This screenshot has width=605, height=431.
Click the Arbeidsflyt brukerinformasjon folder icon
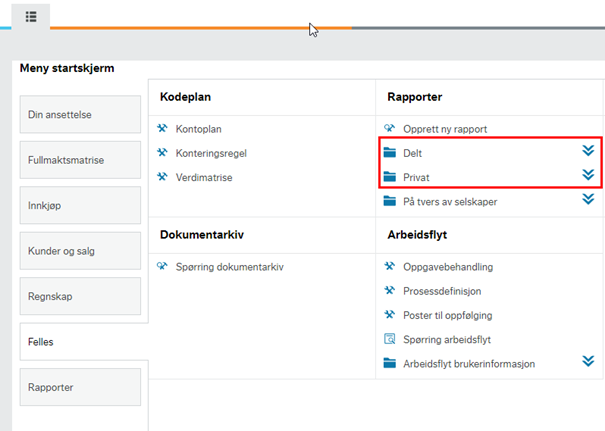(390, 363)
